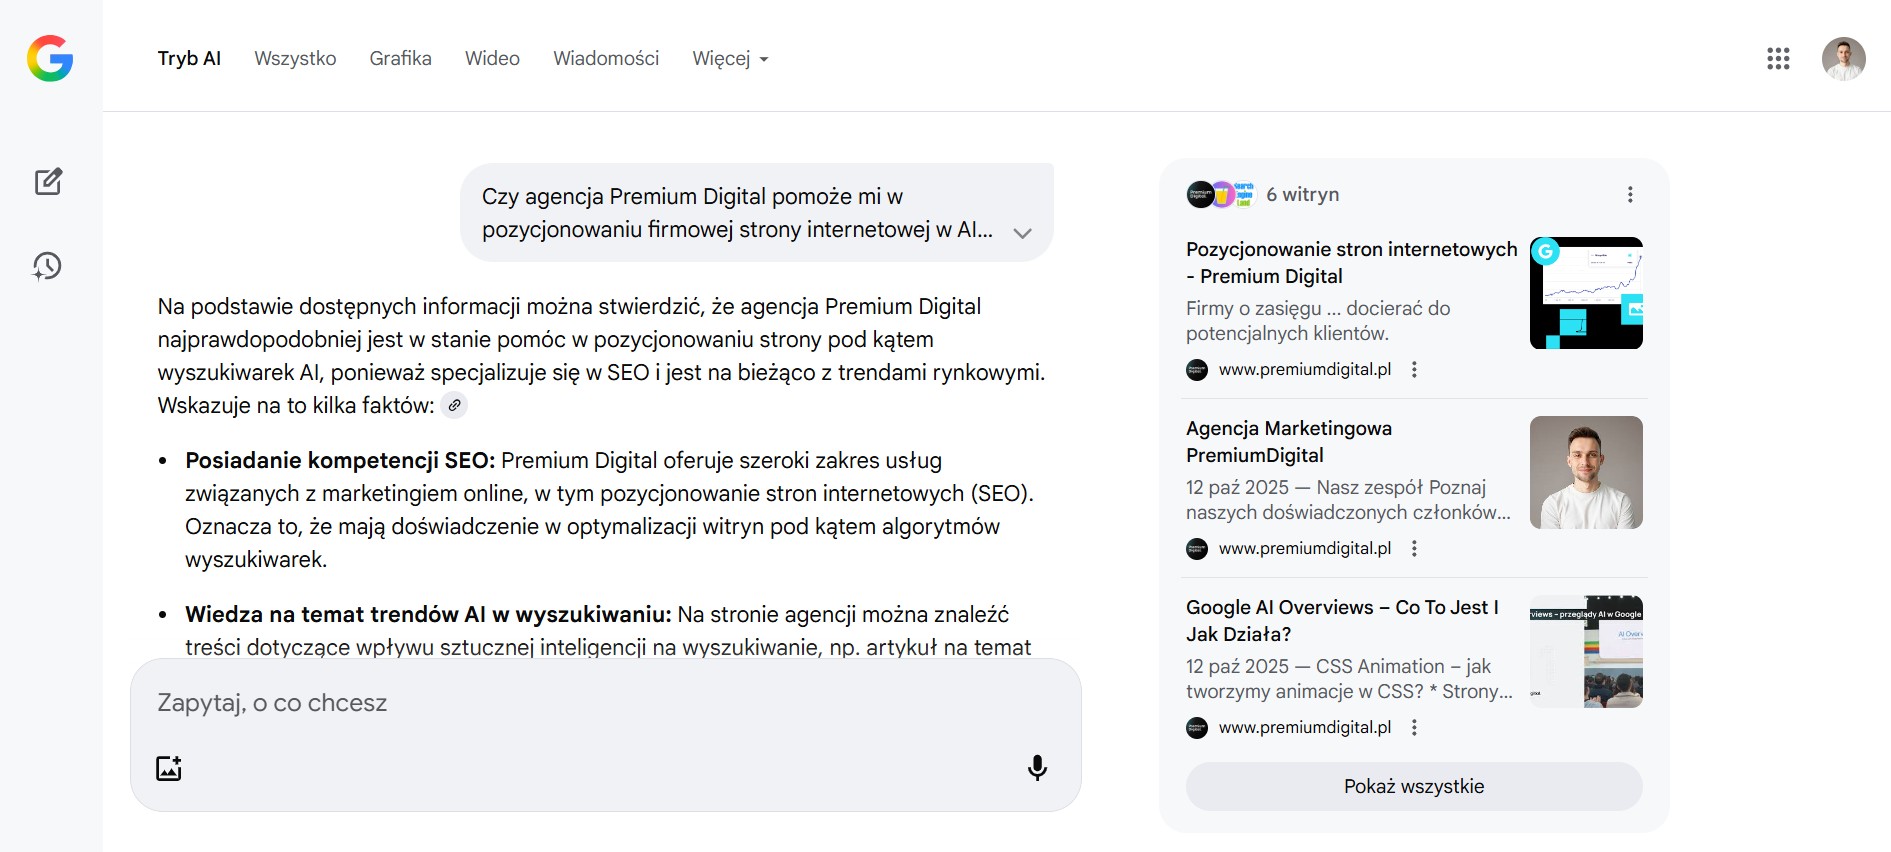
Task: Switch to the Wszystko tab
Action: pyautogui.click(x=295, y=59)
